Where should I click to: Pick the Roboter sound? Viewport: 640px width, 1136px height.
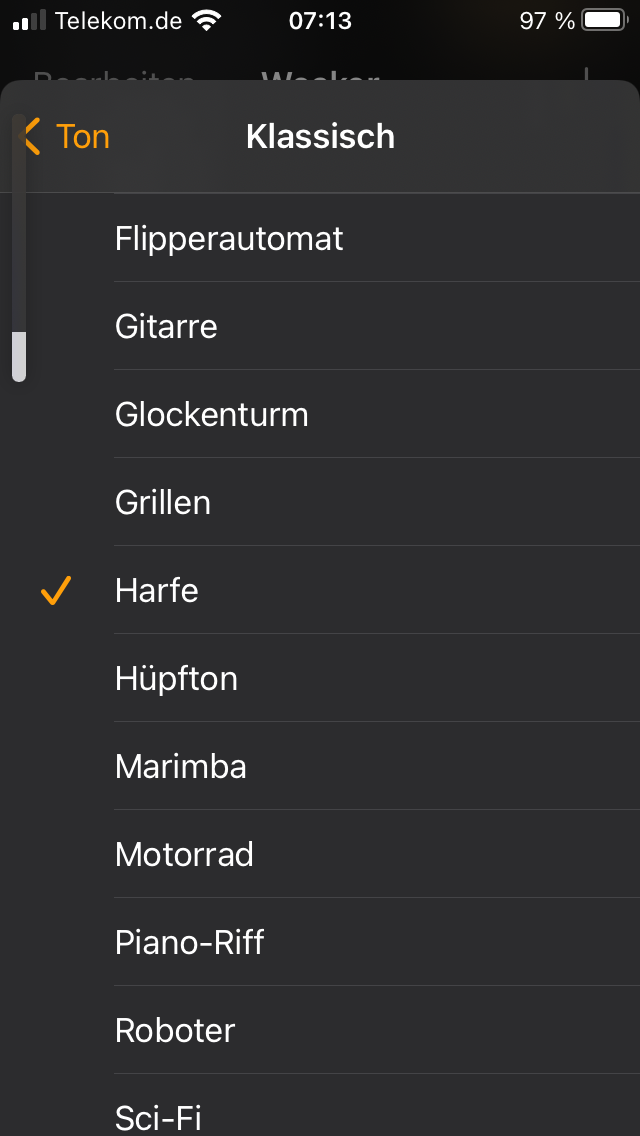[175, 1031]
